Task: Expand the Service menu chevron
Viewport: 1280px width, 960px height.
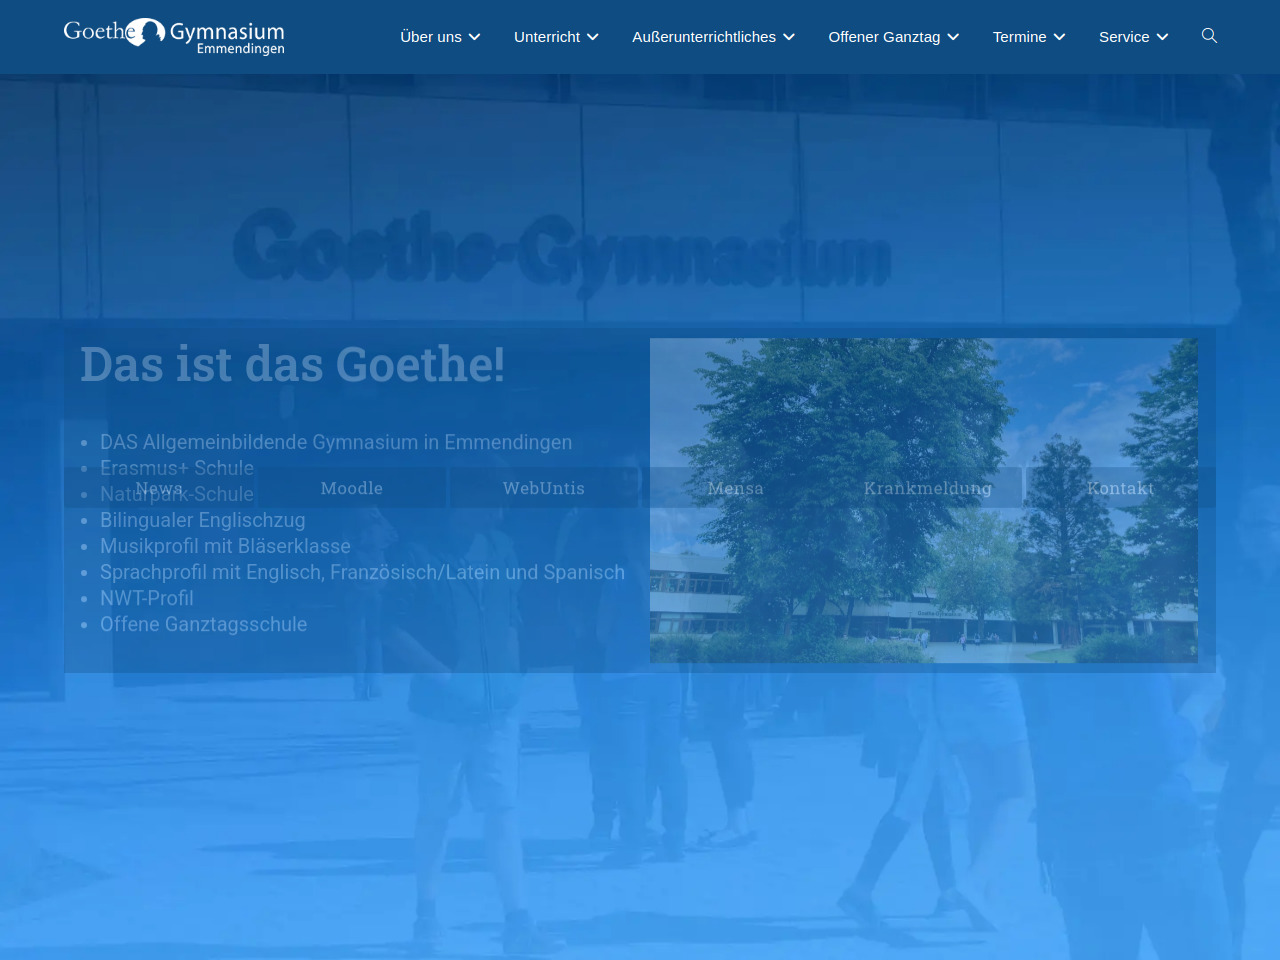Action: [1163, 37]
